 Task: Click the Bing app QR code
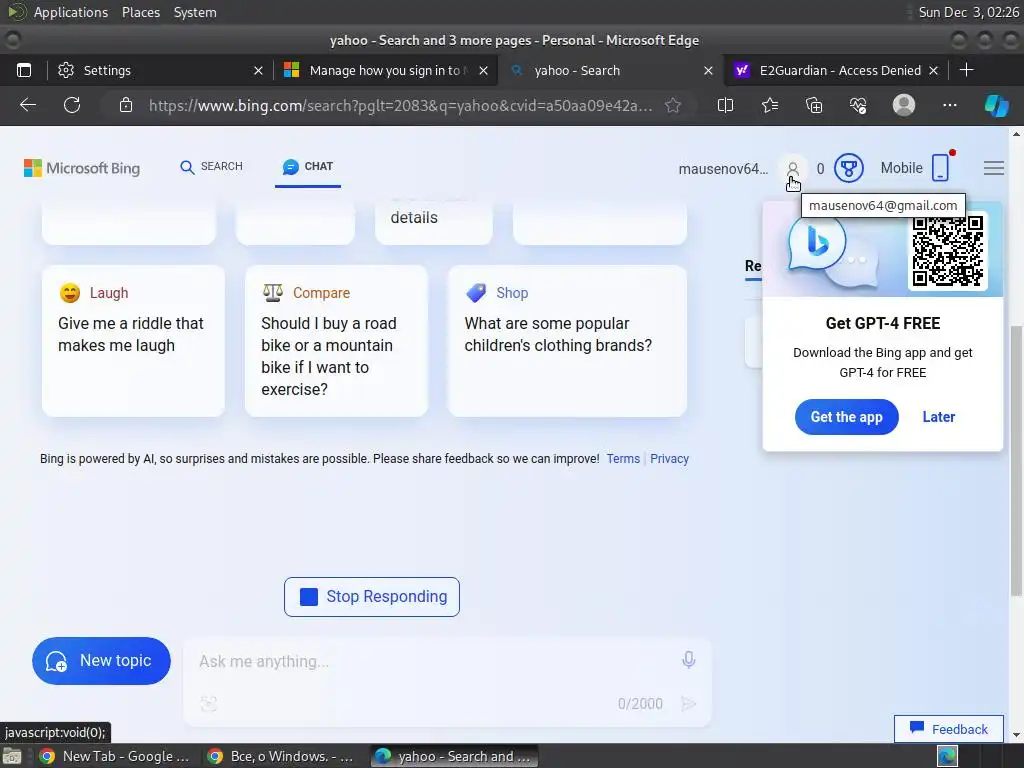(x=948, y=251)
